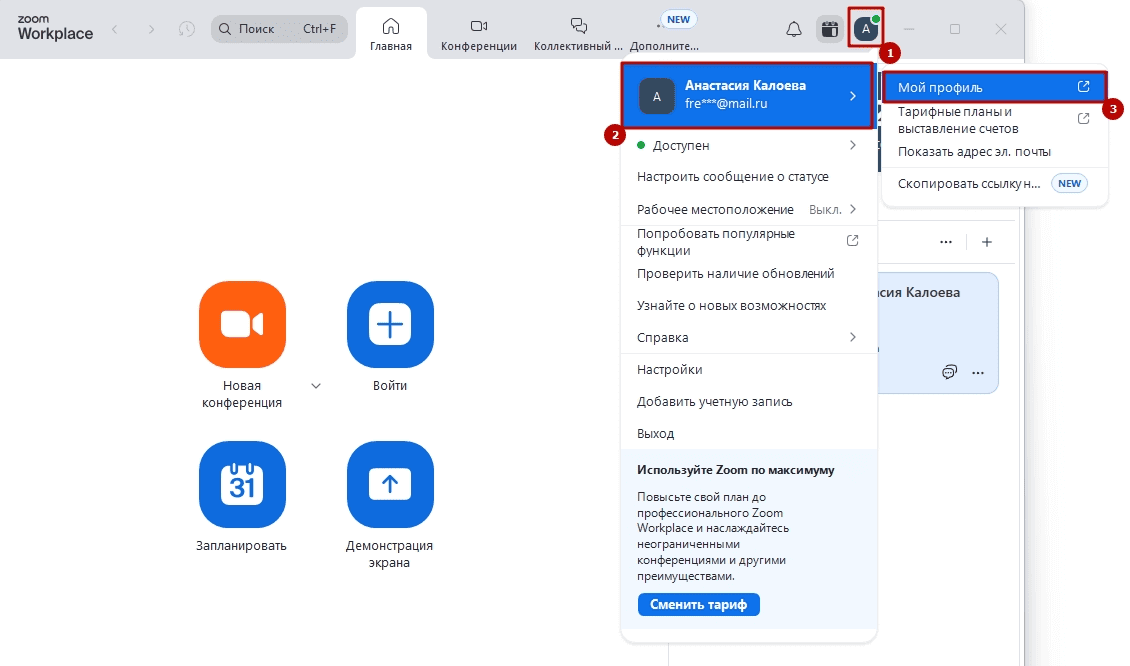Open the Коллективный chat tab
Image resolution: width=1130 pixels, height=666 pixels.
[x=578, y=34]
